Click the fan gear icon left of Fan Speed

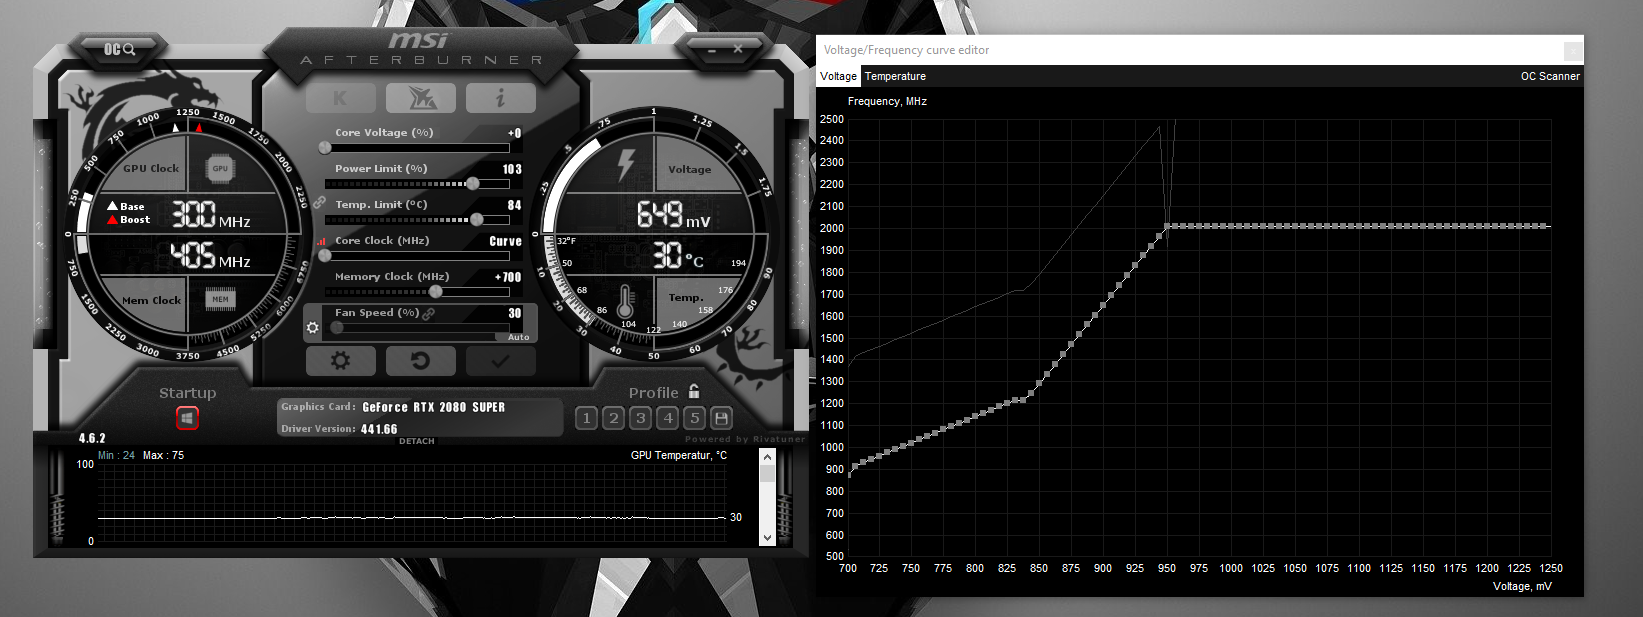pos(313,327)
